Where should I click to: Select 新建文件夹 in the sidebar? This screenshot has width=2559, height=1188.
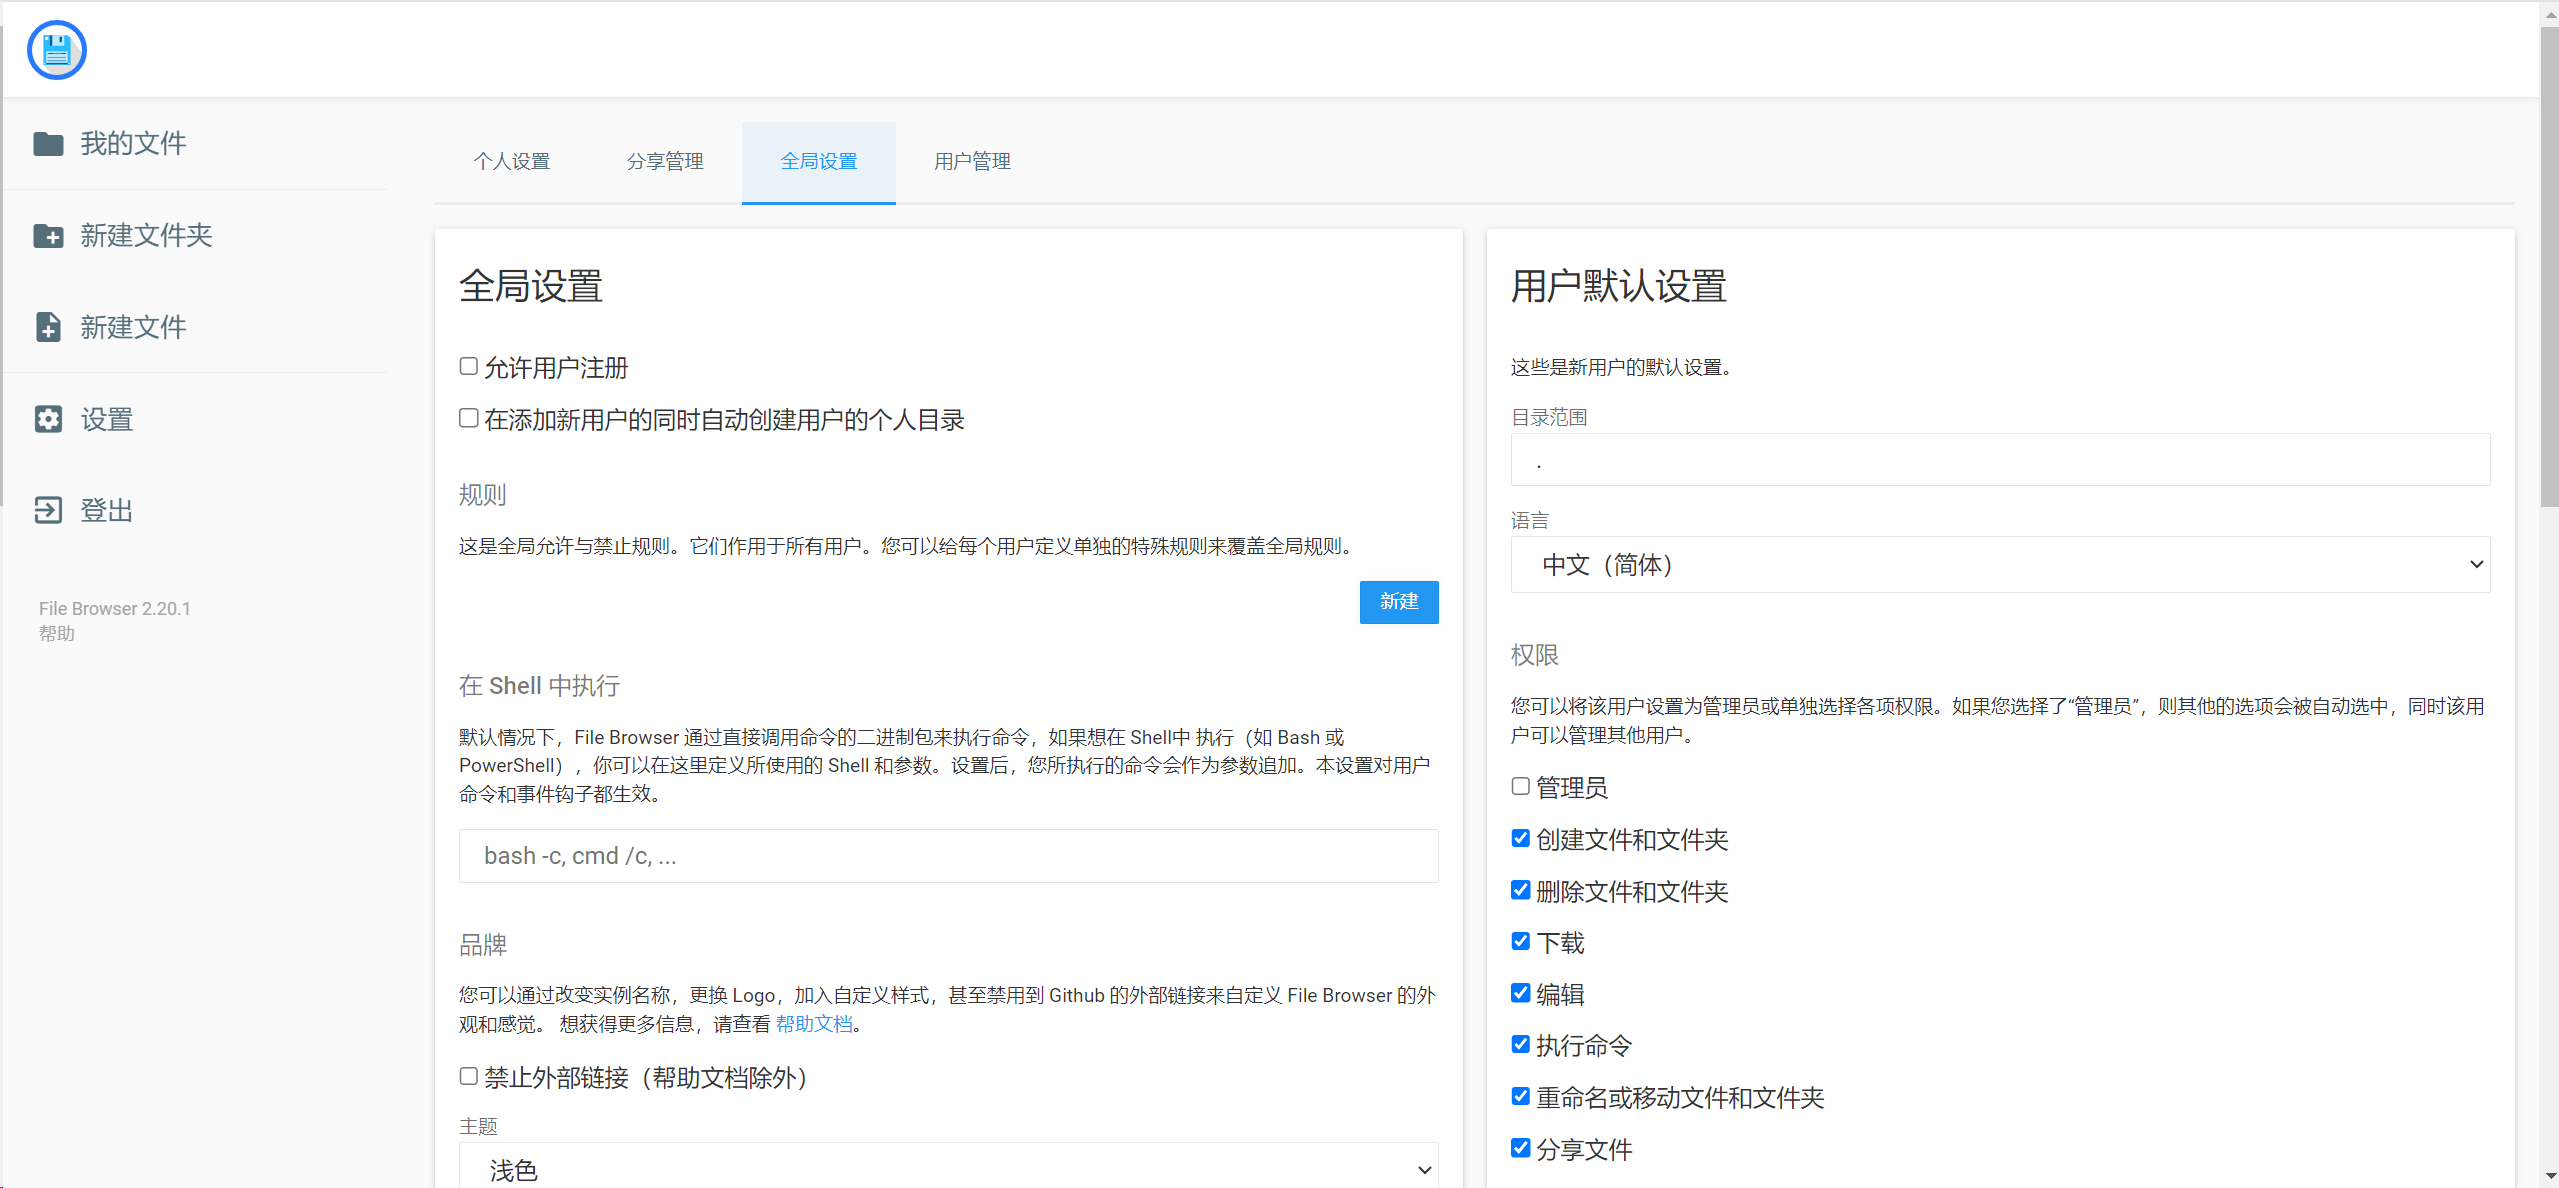146,236
